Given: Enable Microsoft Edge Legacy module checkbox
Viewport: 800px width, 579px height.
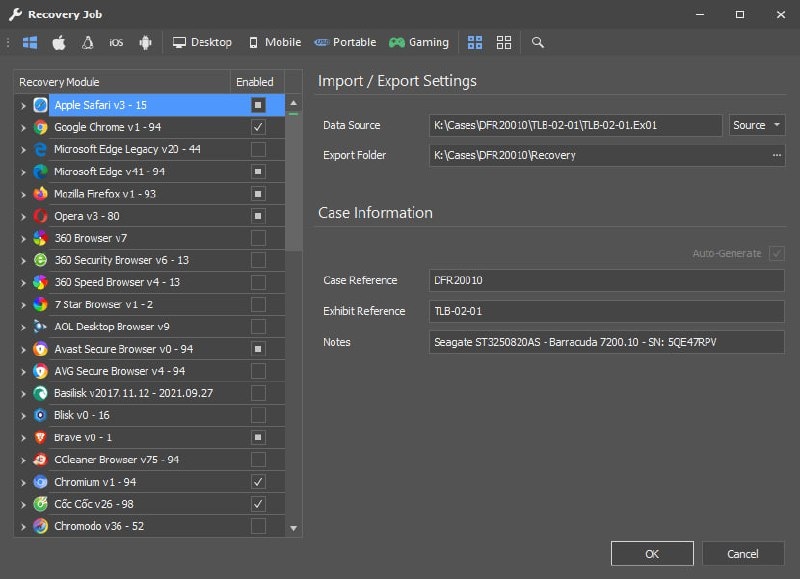Looking at the screenshot, I should (x=258, y=149).
